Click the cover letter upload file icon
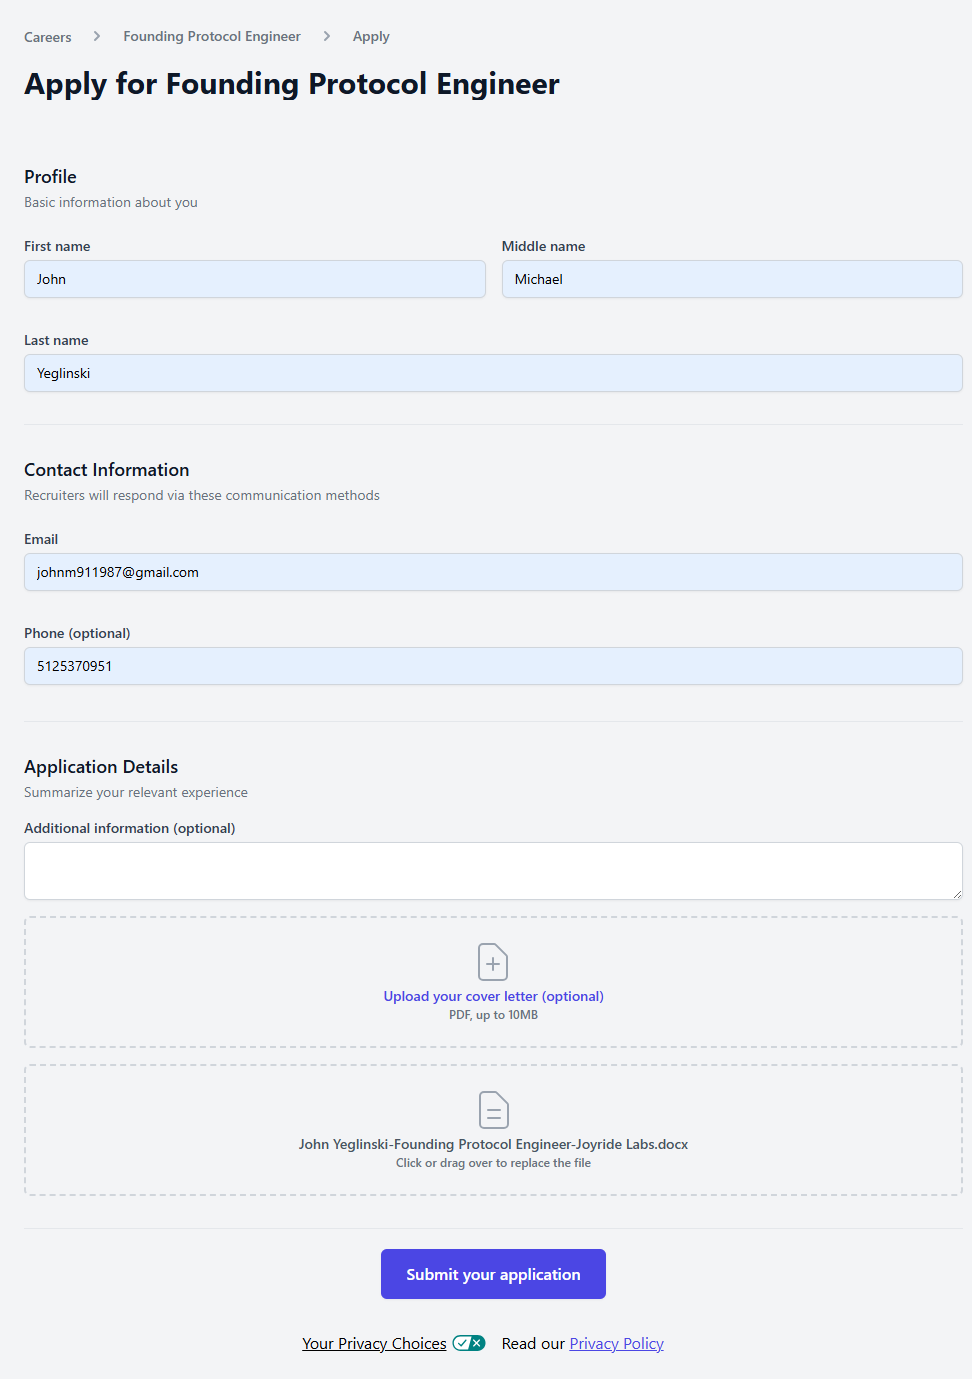Screen dimensions: 972x1379 (493, 962)
